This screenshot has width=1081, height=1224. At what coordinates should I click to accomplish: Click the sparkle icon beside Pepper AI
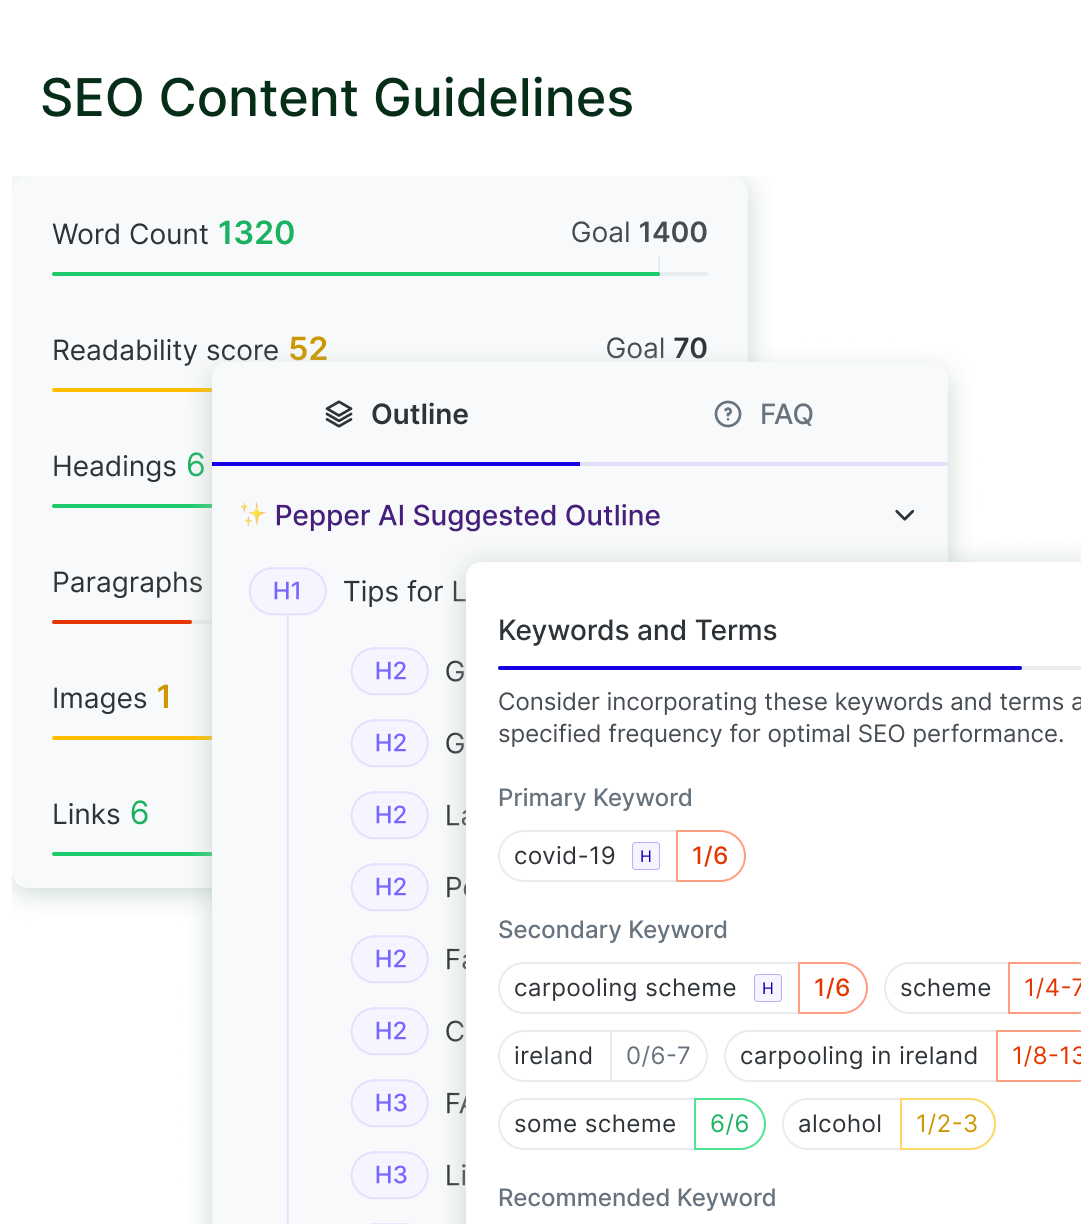252,515
